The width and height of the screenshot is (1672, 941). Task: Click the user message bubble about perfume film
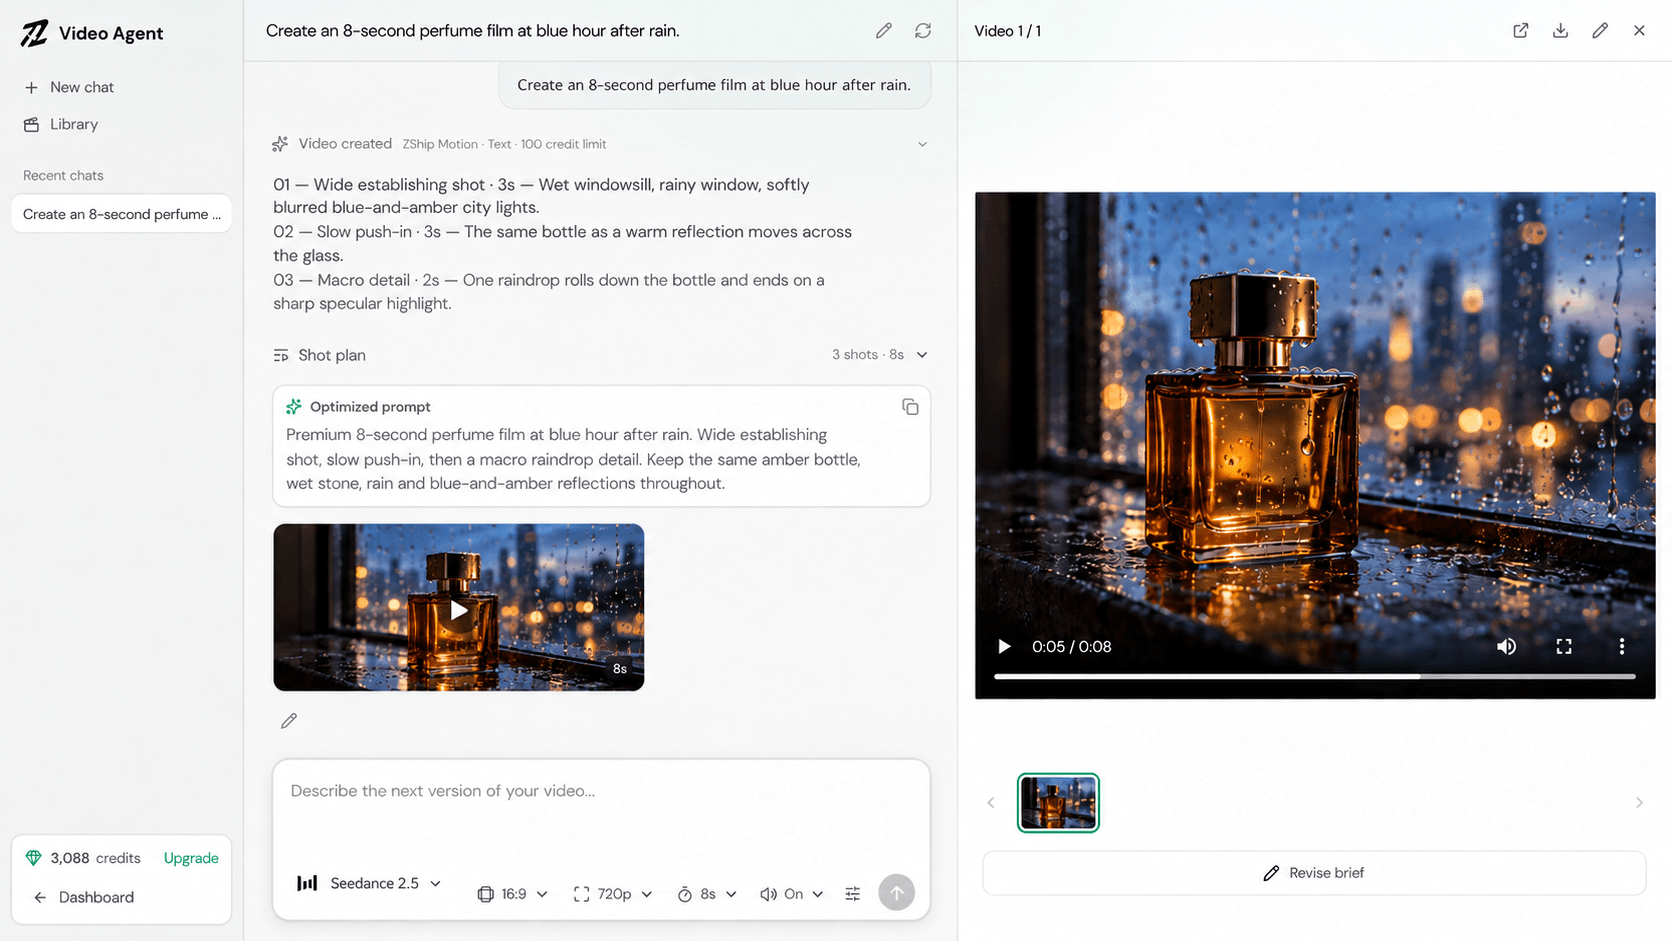714,85
